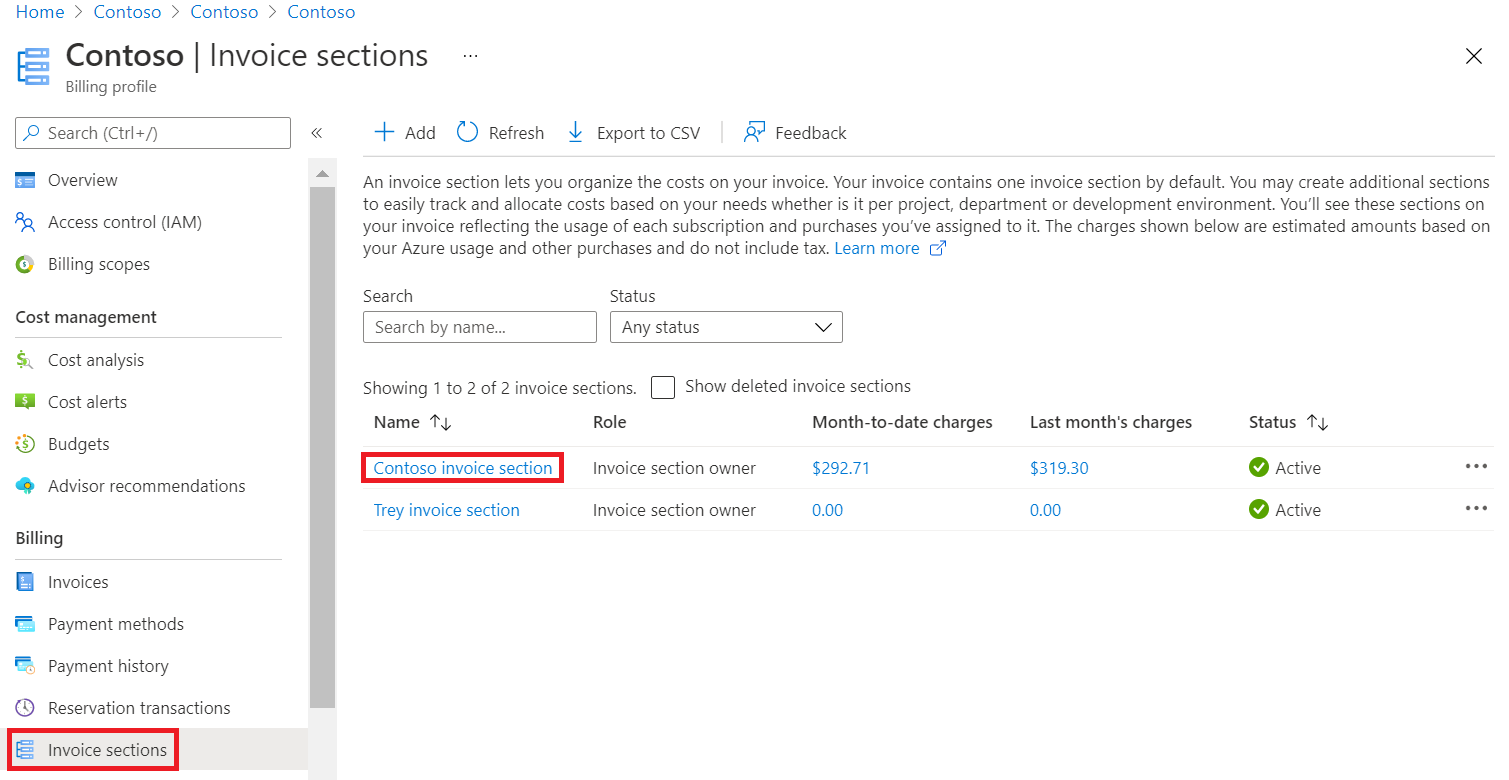Open Budgets in the sidebar

[x=78, y=444]
